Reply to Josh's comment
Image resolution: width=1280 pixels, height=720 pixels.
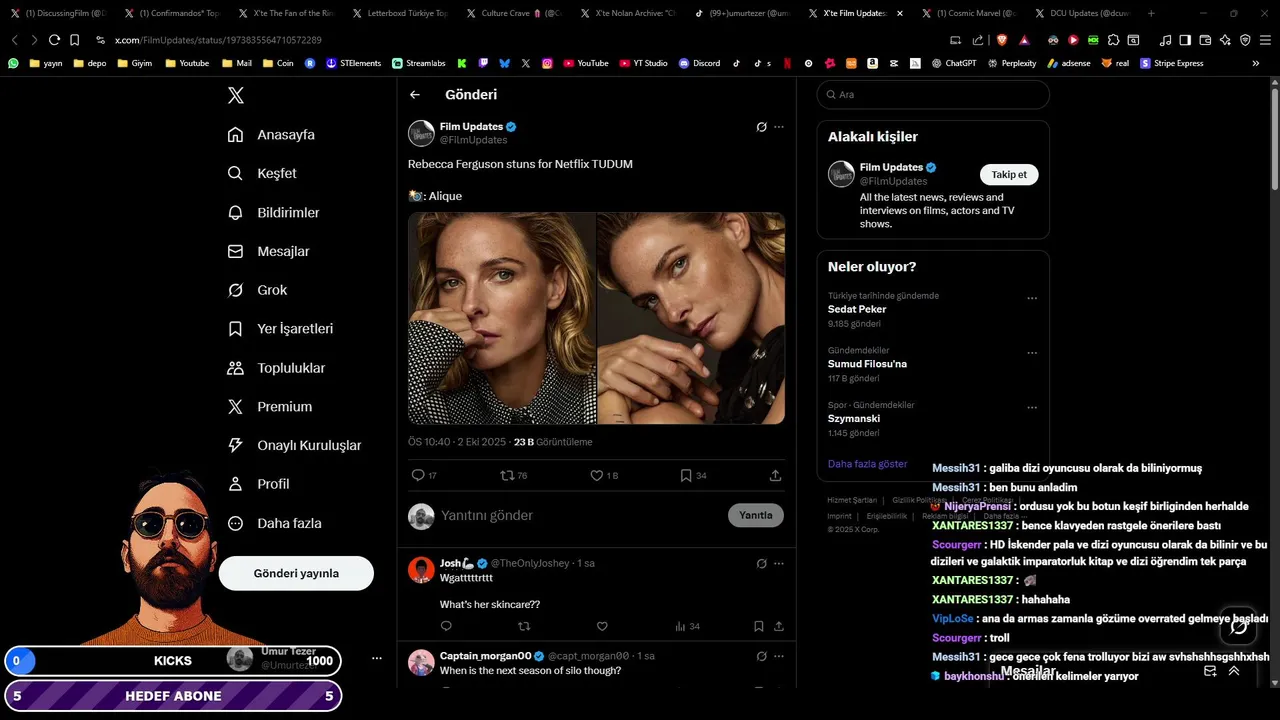click(446, 627)
